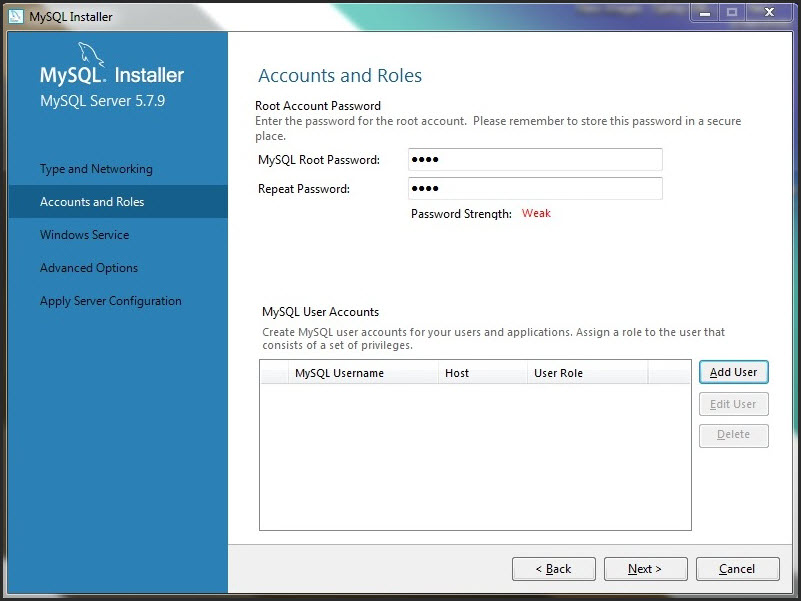This screenshot has width=801, height=601.
Task: Sort by the MySQL Username column header
Action: [363, 373]
